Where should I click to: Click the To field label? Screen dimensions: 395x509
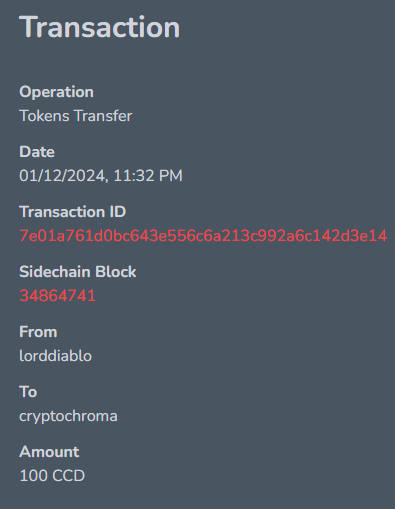click(28, 392)
